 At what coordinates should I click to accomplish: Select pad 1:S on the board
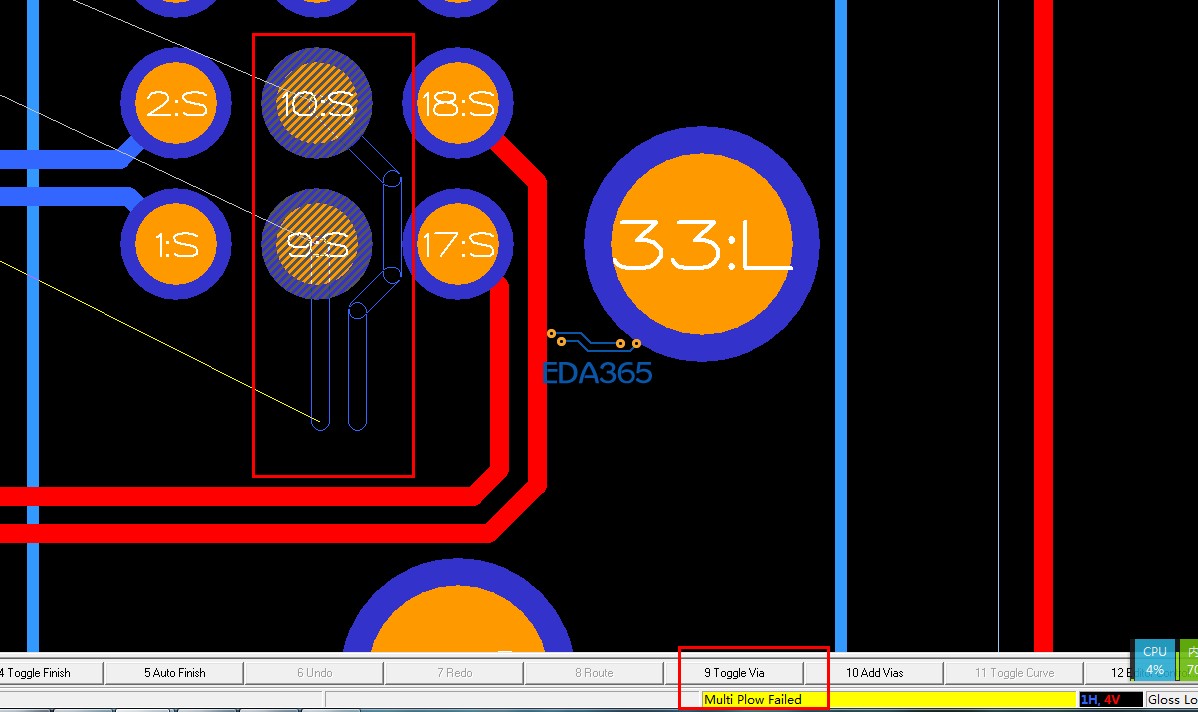click(176, 244)
